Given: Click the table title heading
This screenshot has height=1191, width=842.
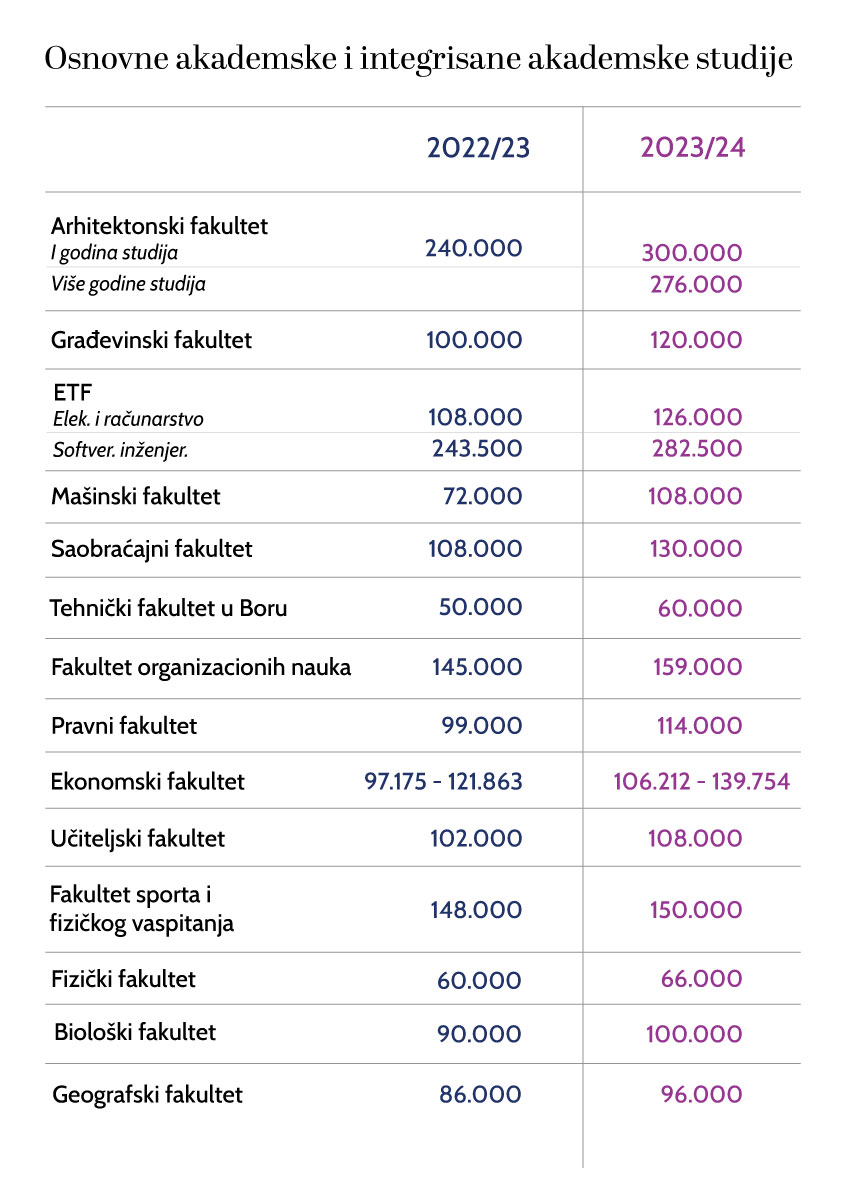Looking at the screenshot, I should (419, 59).
